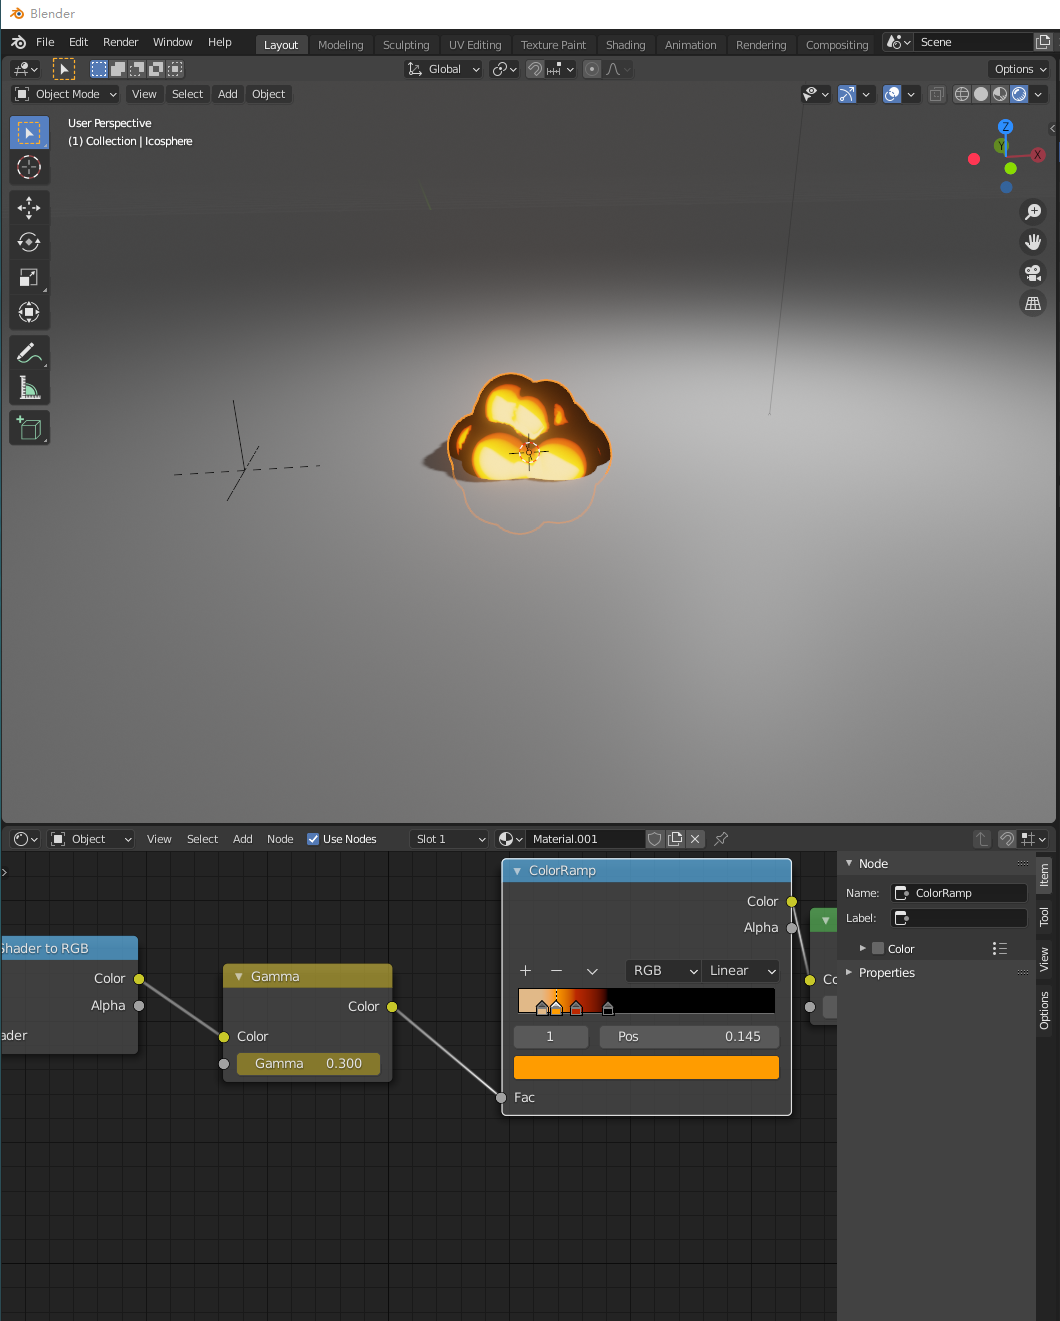Switch to Material Preview shading
1060x1321 pixels.
(x=1000, y=94)
